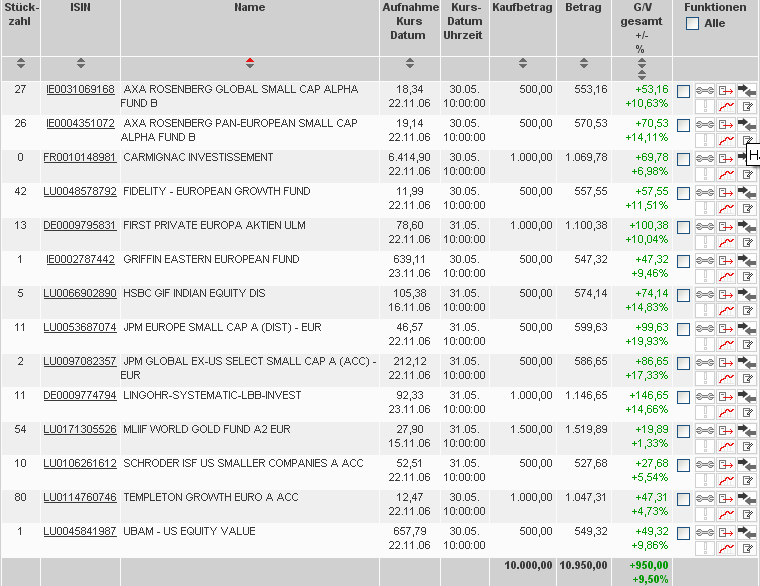Sort table by ISIN column arrows
The height and width of the screenshot is (586, 760).
click(80, 63)
